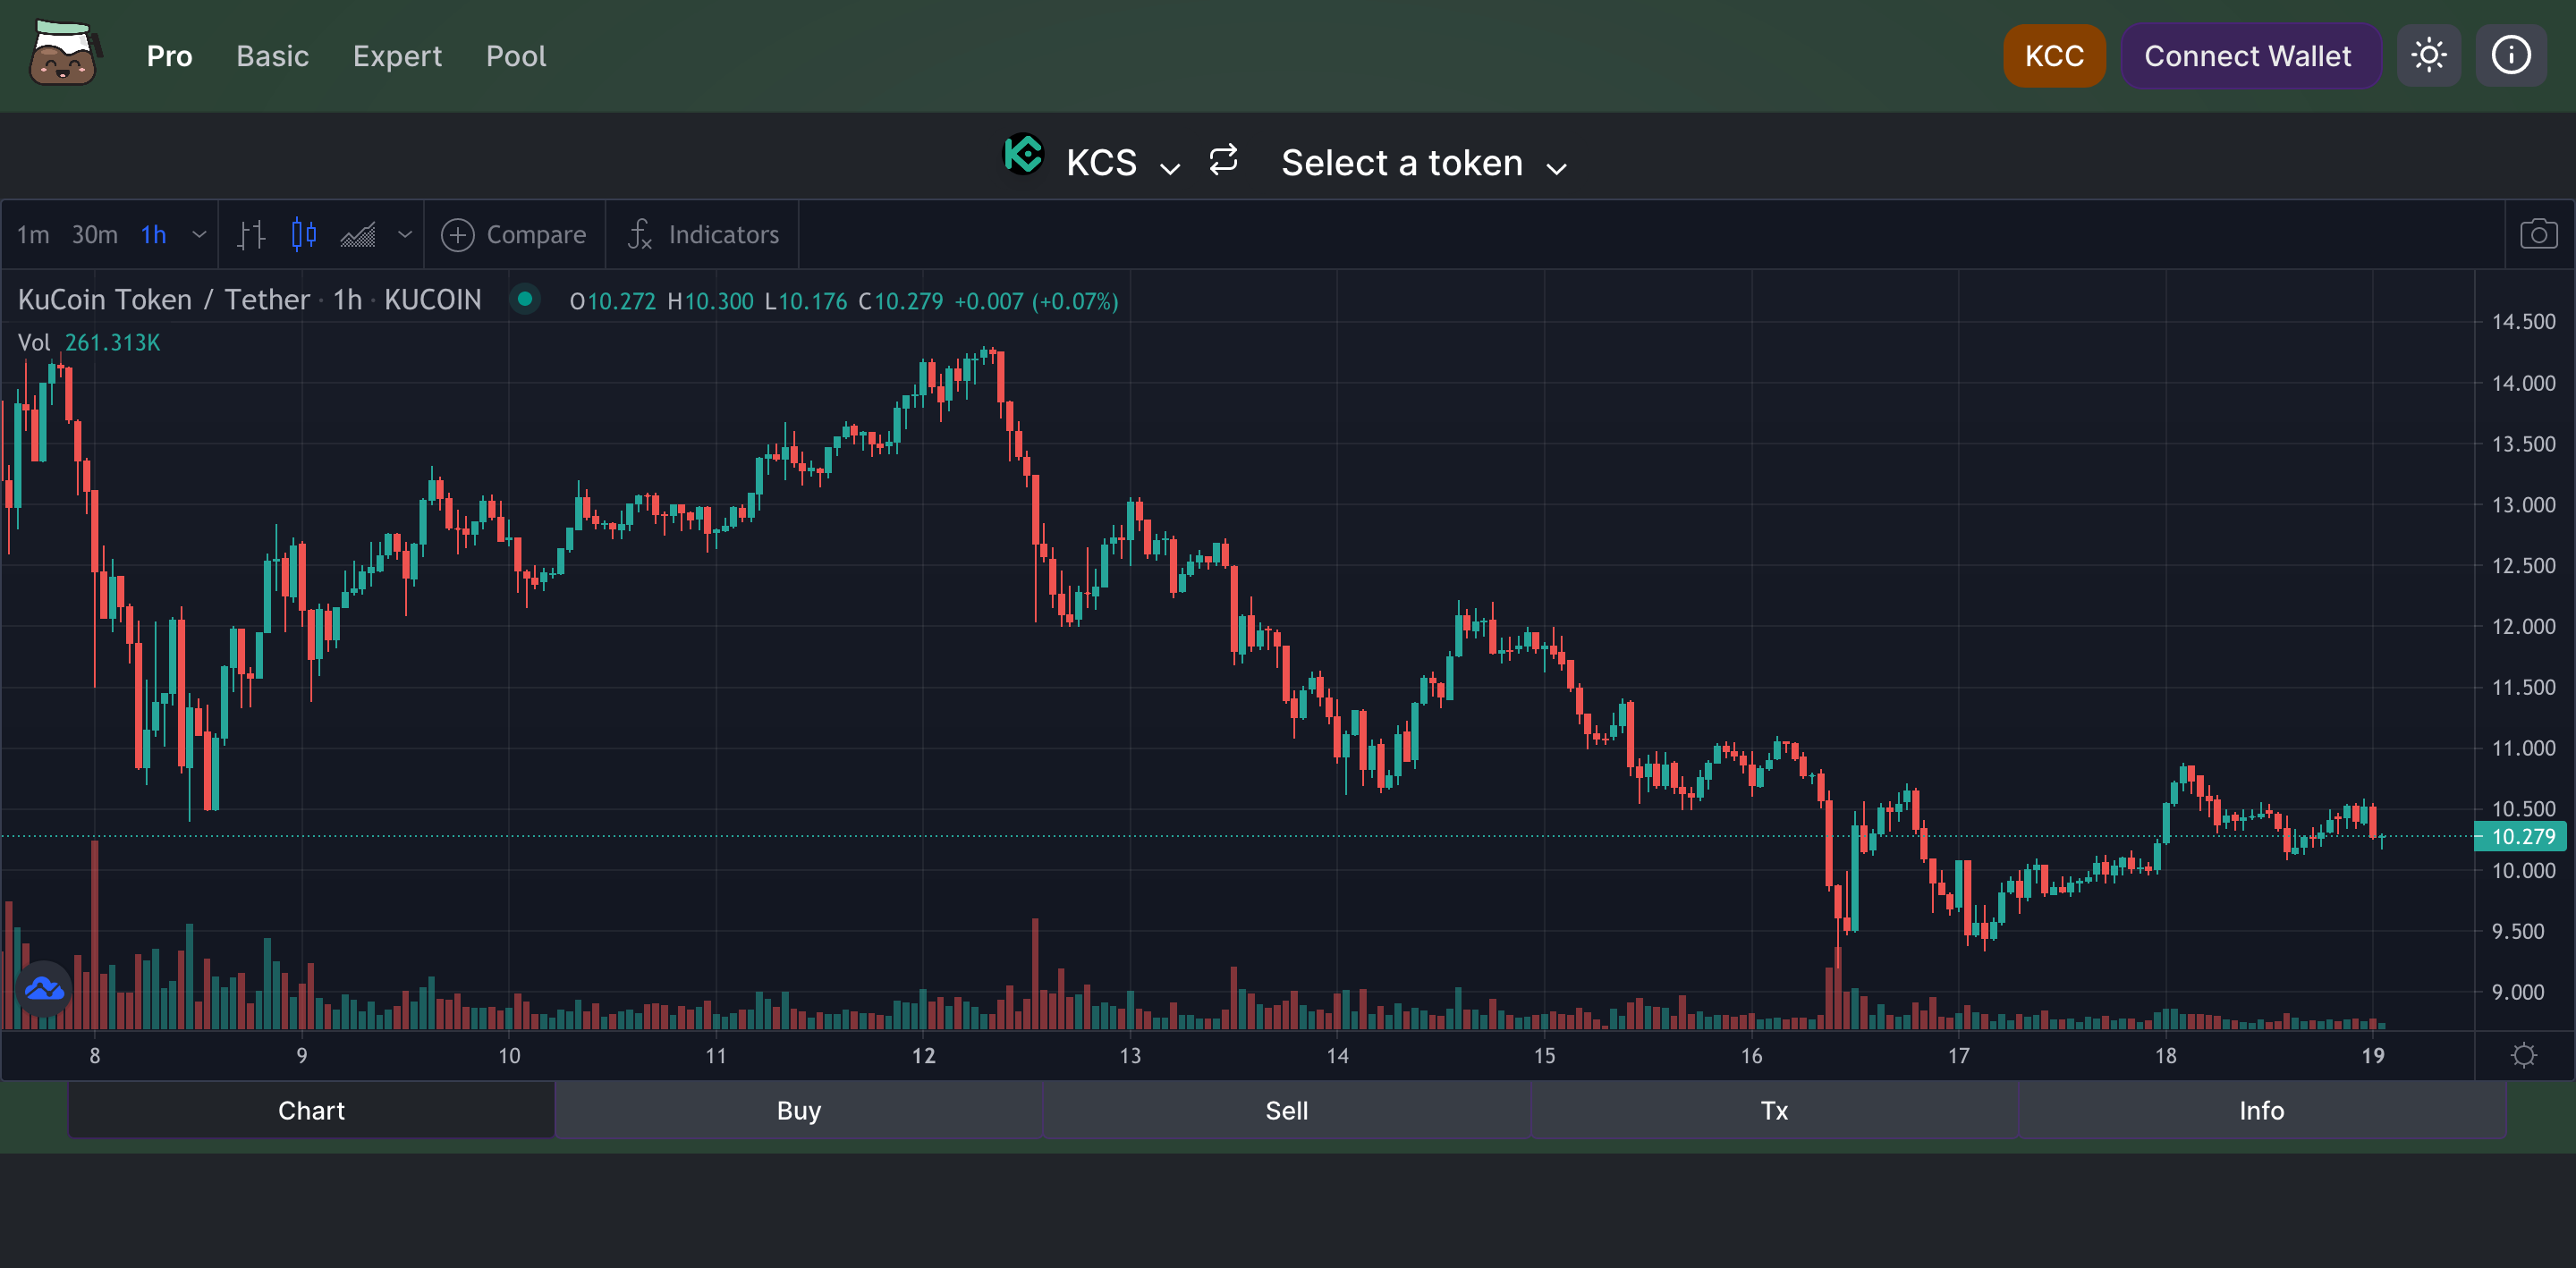Open chart settings gear icon
The image size is (2576, 1268).
click(2523, 1055)
